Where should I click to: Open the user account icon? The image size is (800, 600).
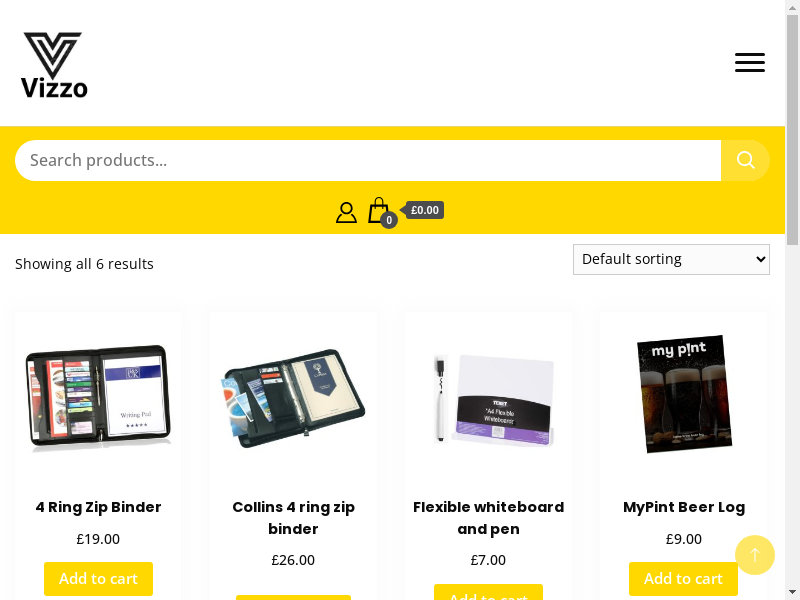pyautogui.click(x=346, y=212)
